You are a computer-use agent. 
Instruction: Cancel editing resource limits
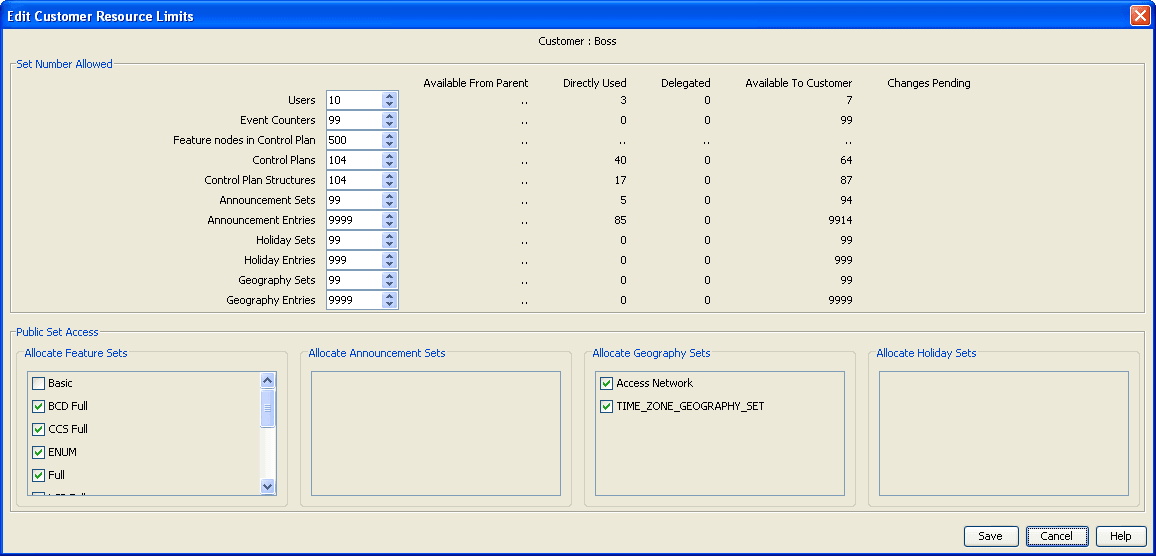tap(1056, 536)
